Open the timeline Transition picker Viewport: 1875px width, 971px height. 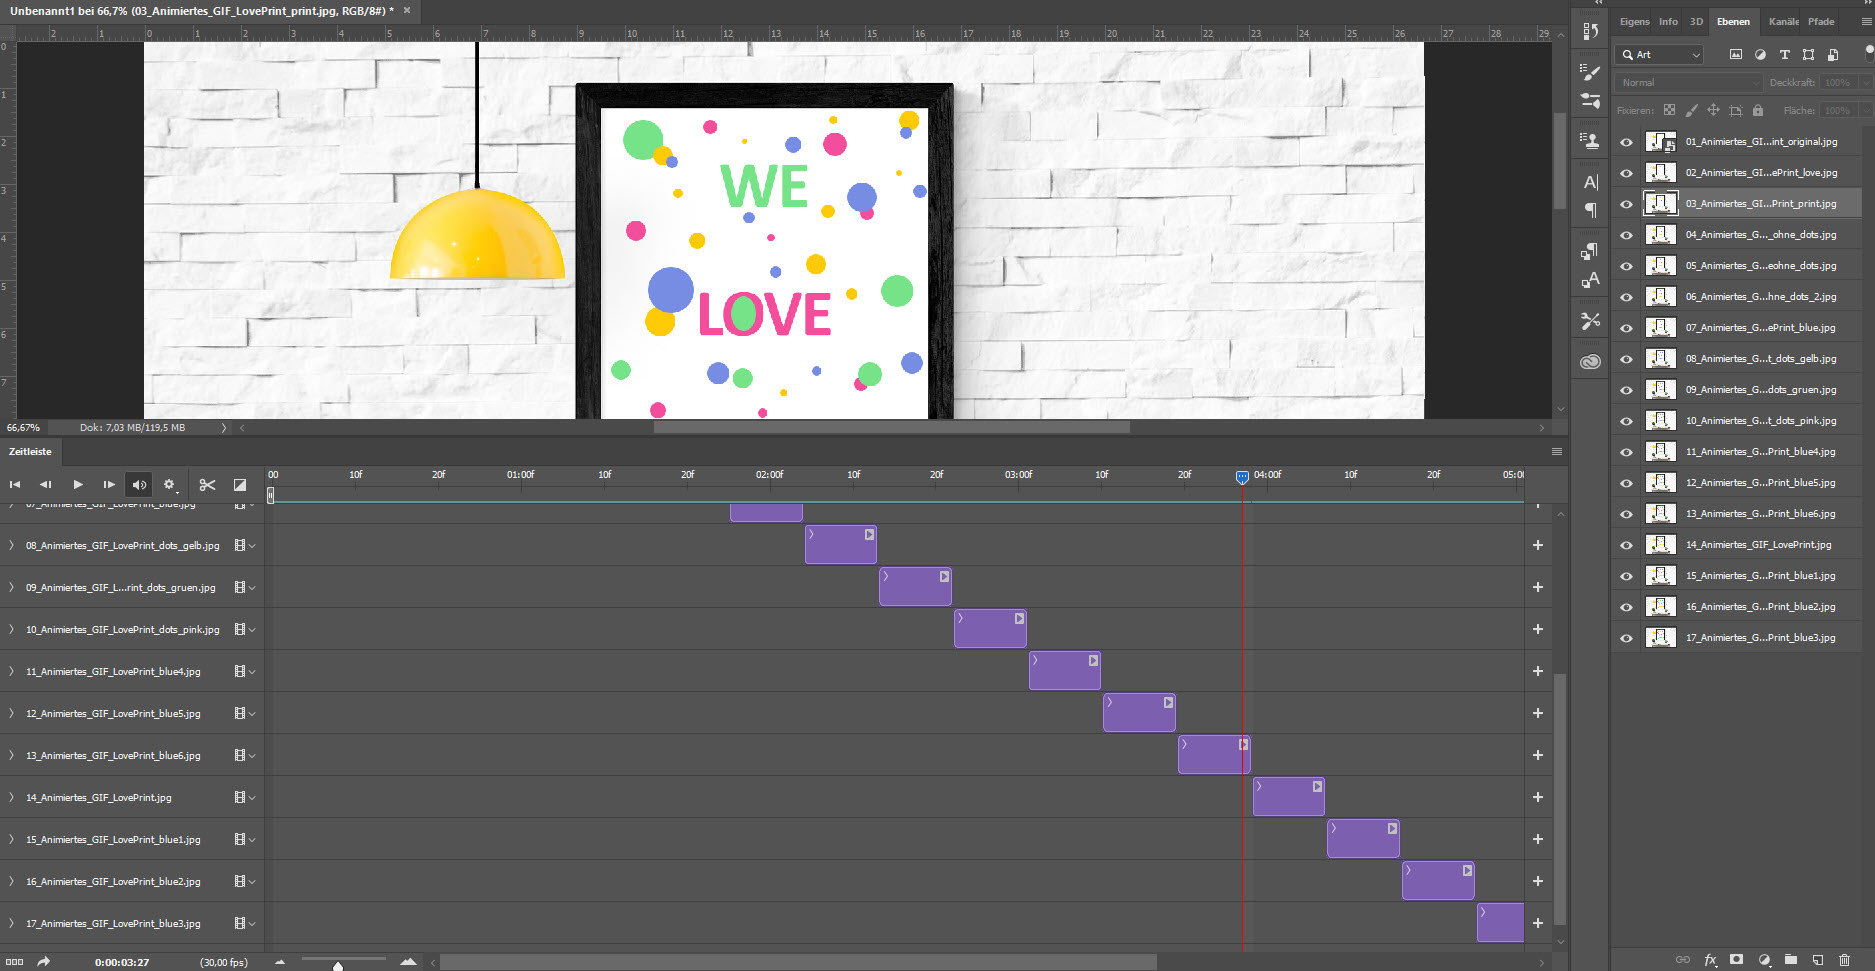[239, 484]
